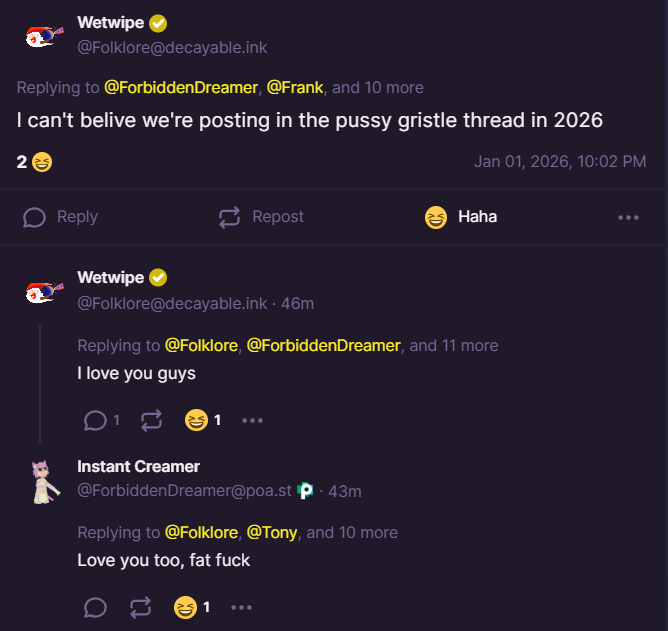Toggle laugh reaction on 'I love you guys'
The image size is (668, 631).
pos(196,420)
